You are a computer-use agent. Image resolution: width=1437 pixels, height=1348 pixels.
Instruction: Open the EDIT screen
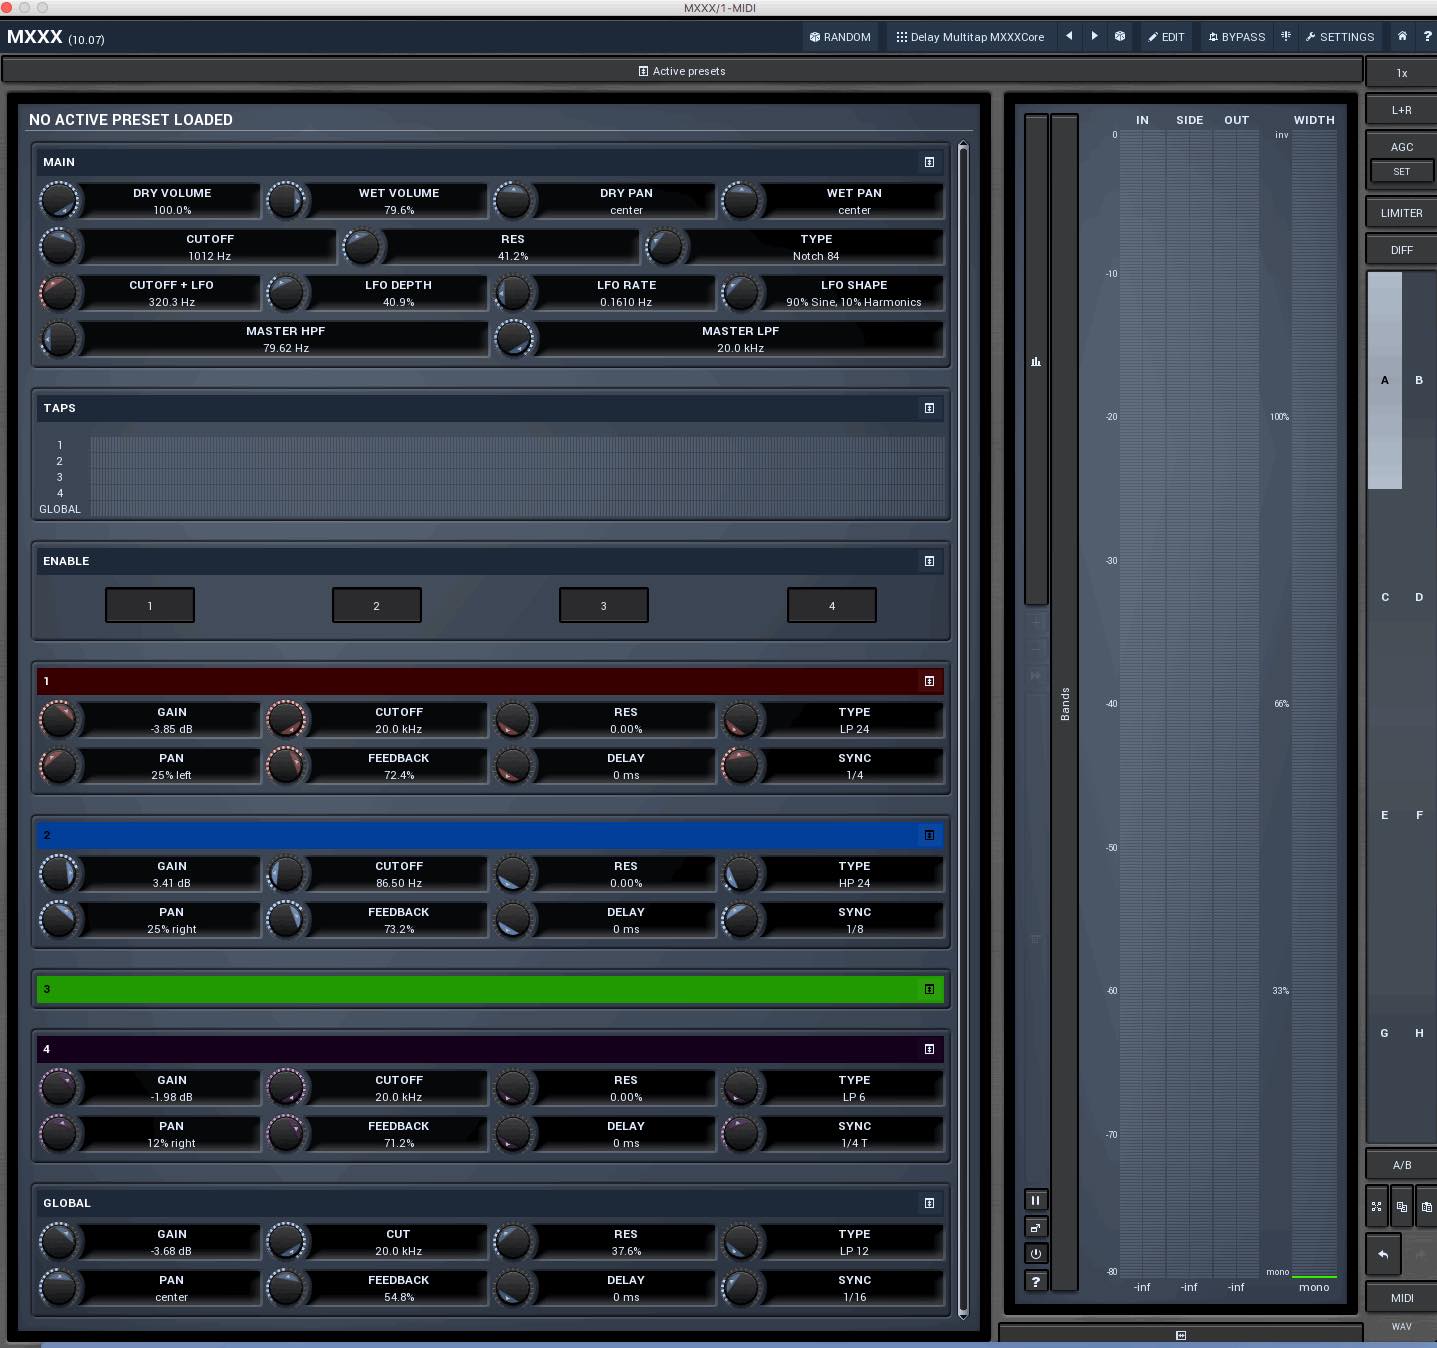[1166, 37]
